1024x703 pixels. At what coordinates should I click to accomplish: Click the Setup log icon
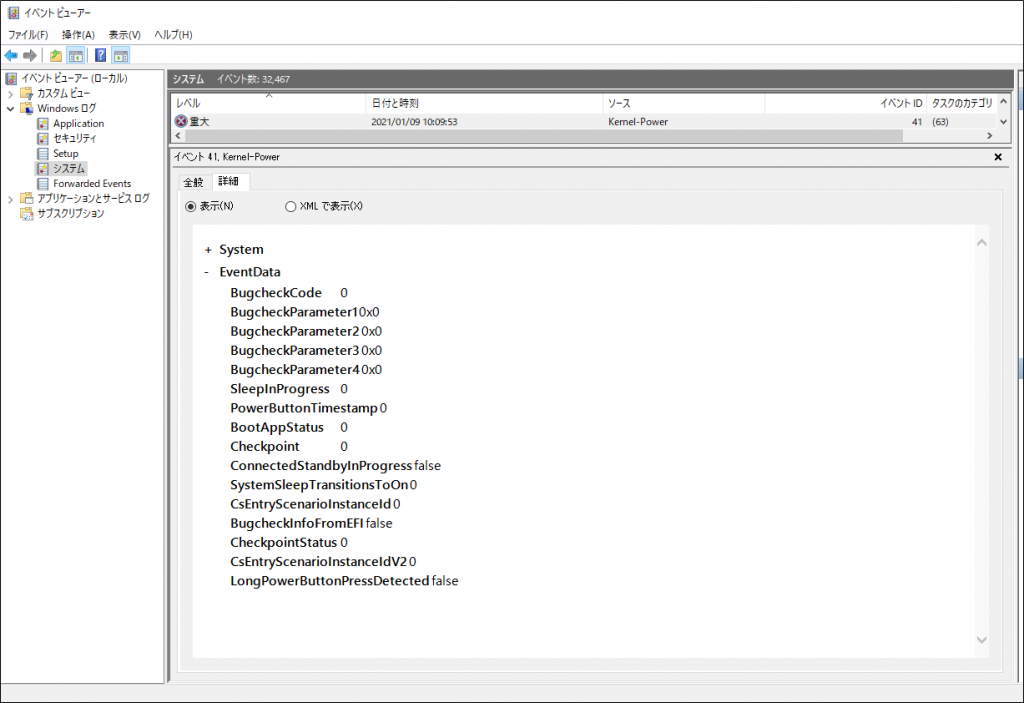click(x=42, y=154)
